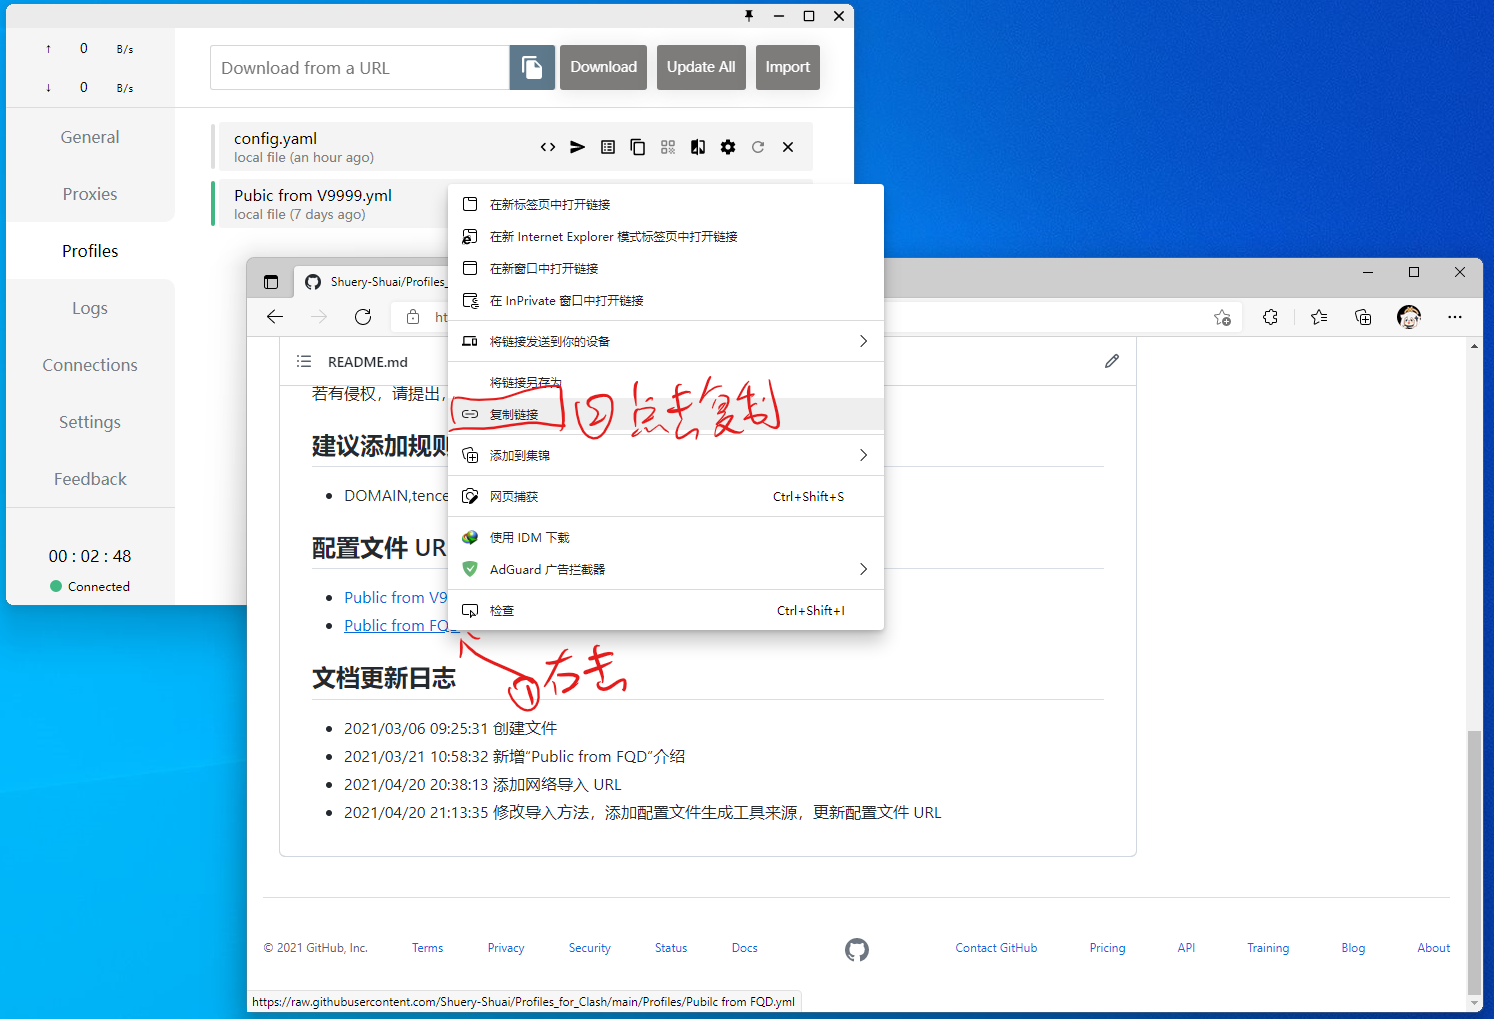Open the Docs link in GitHub footer
Viewport: 1494px width, 1019px height.
(745, 948)
